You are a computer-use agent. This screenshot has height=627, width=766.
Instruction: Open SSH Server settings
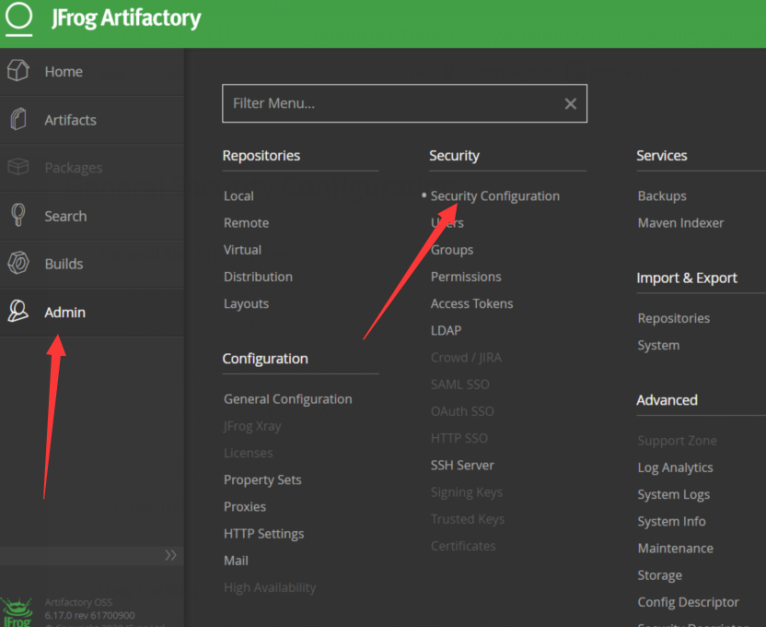tap(462, 465)
